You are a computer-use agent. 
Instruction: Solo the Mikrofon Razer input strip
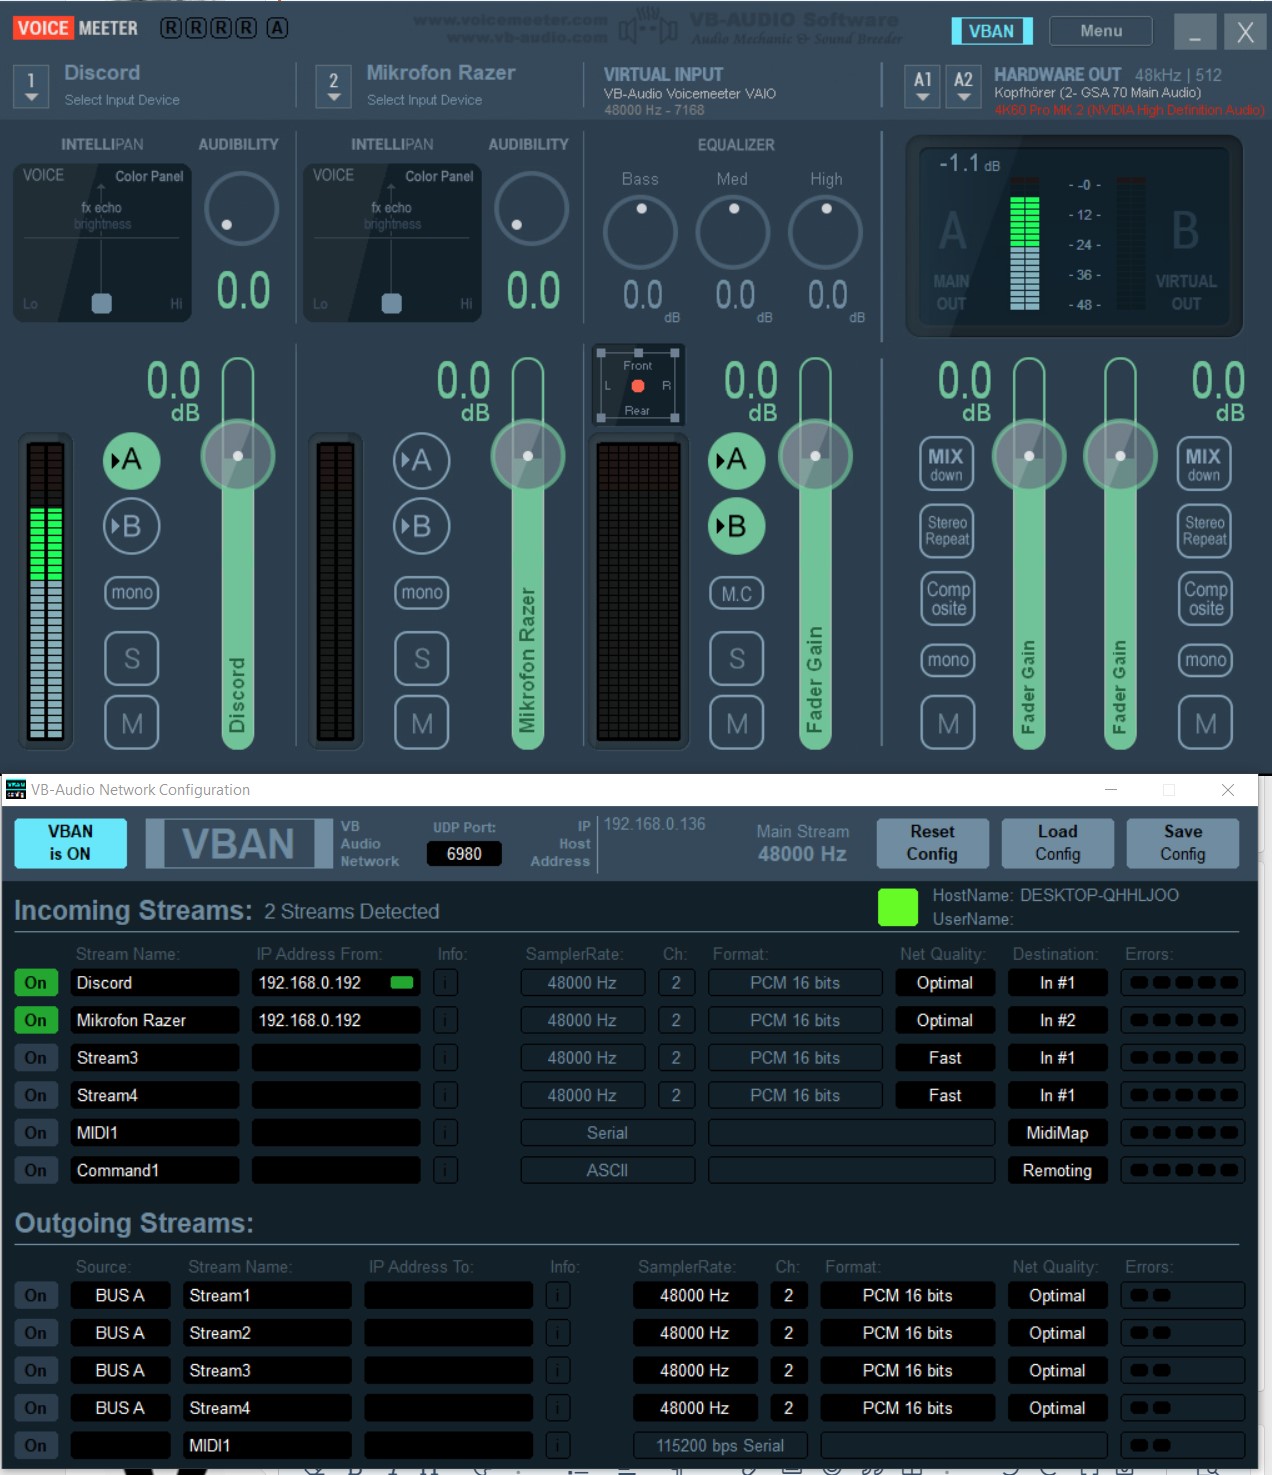[x=422, y=658]
